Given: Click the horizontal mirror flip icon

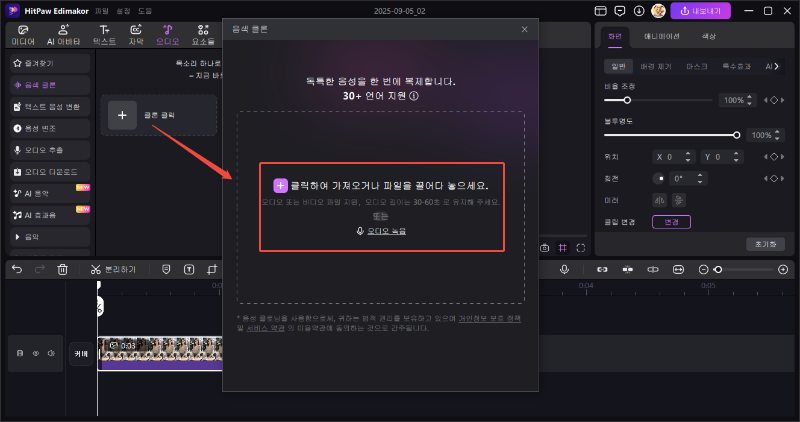Looking at the screenshot, I should pos(660,200).
